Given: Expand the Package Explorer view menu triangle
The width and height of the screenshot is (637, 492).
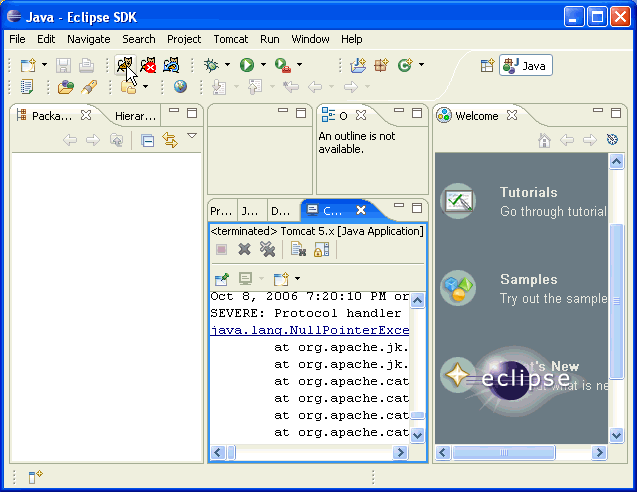Looking at the screenshot, I should tap(192, 136).
